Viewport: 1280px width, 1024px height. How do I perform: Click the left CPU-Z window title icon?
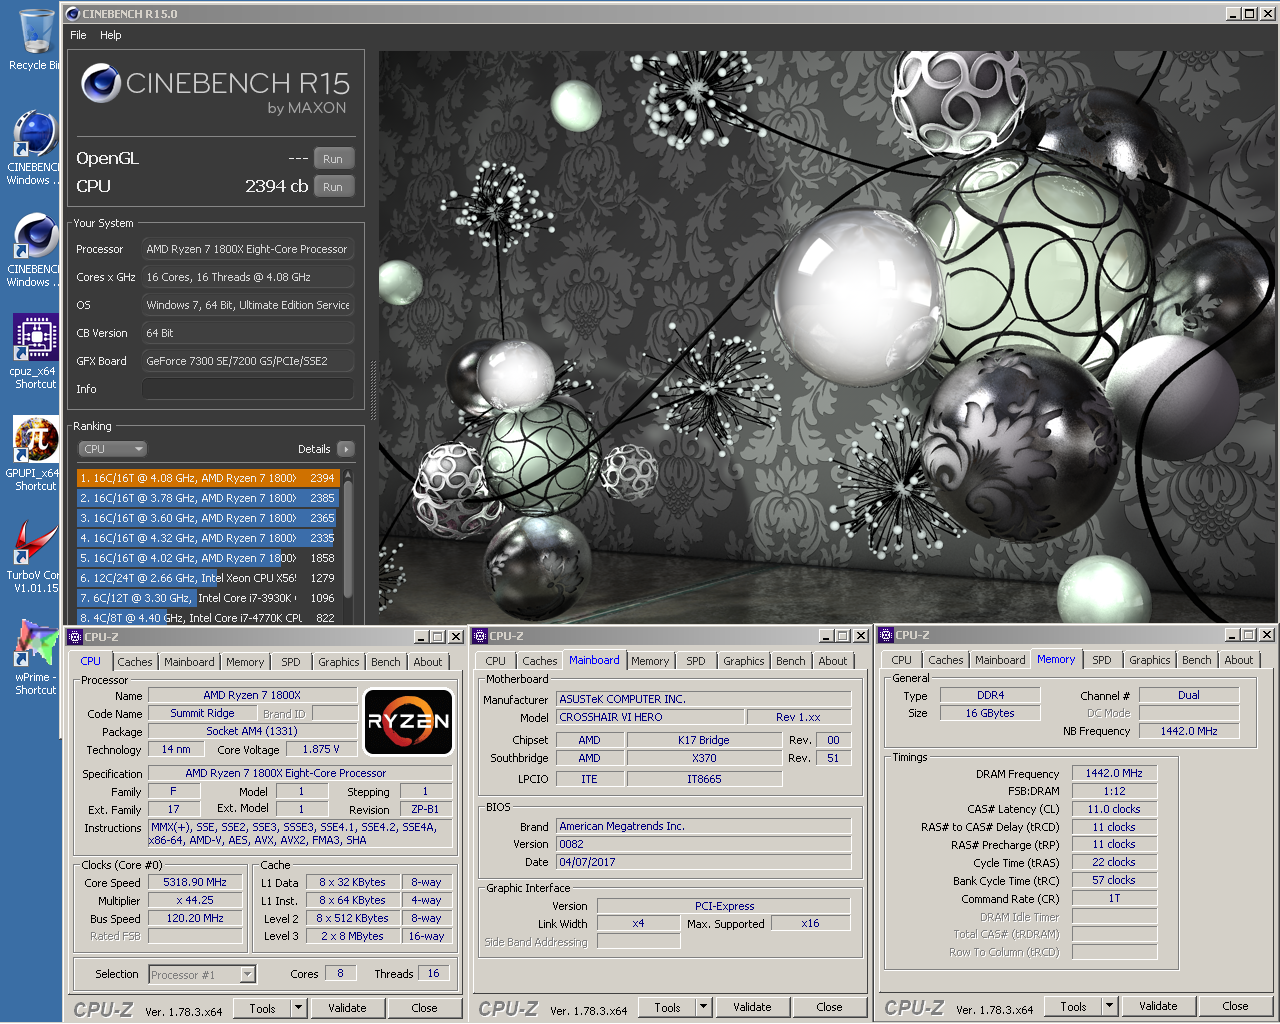[75, 637]
